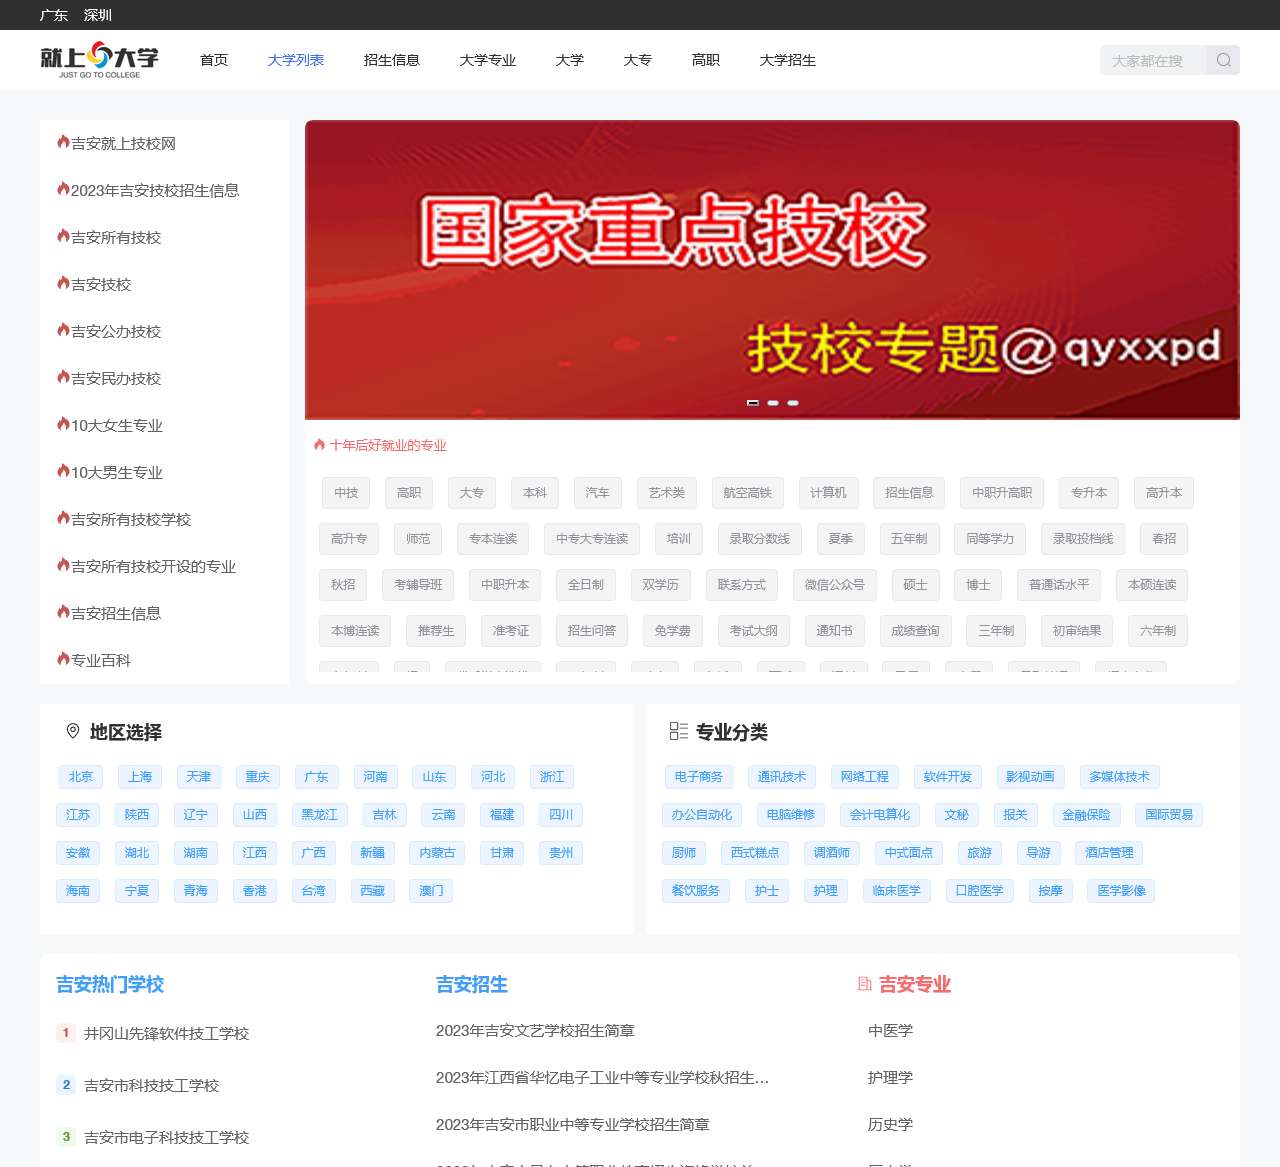Click flame icon beside 吉安所有技校开设的专业
Screen dimensions: 1280x1167
point(63,565)
